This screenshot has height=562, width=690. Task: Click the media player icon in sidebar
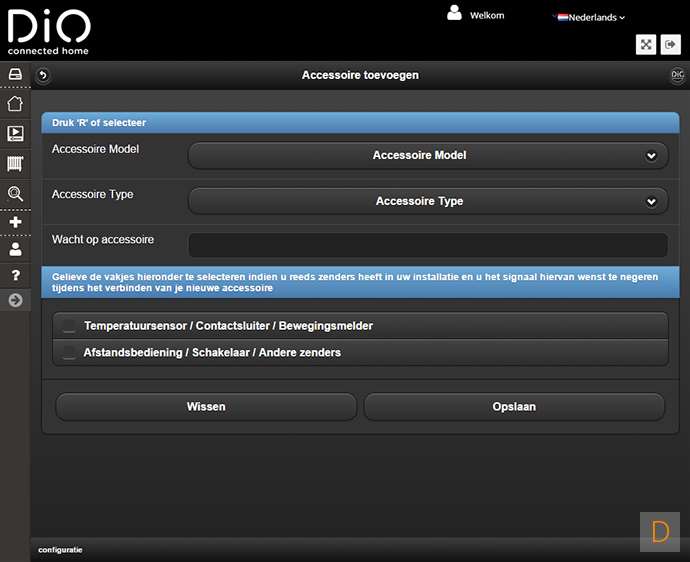(x=15, y=134)
